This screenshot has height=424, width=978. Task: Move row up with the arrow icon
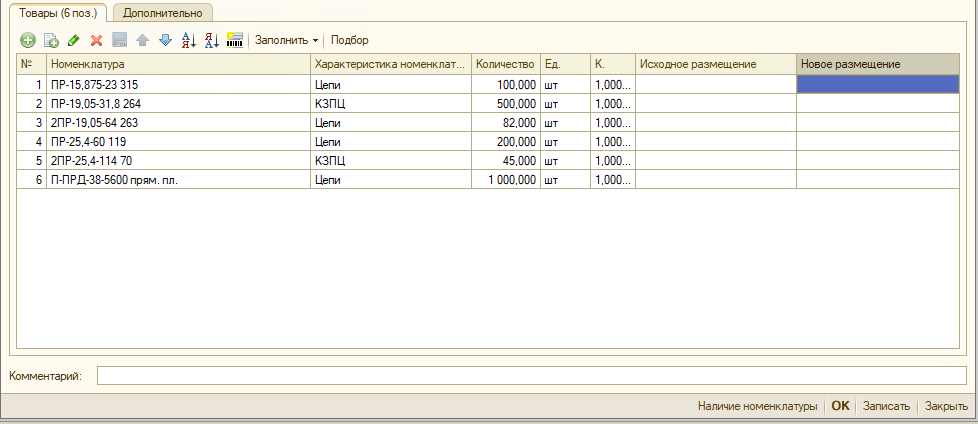(x=142, y=41)
